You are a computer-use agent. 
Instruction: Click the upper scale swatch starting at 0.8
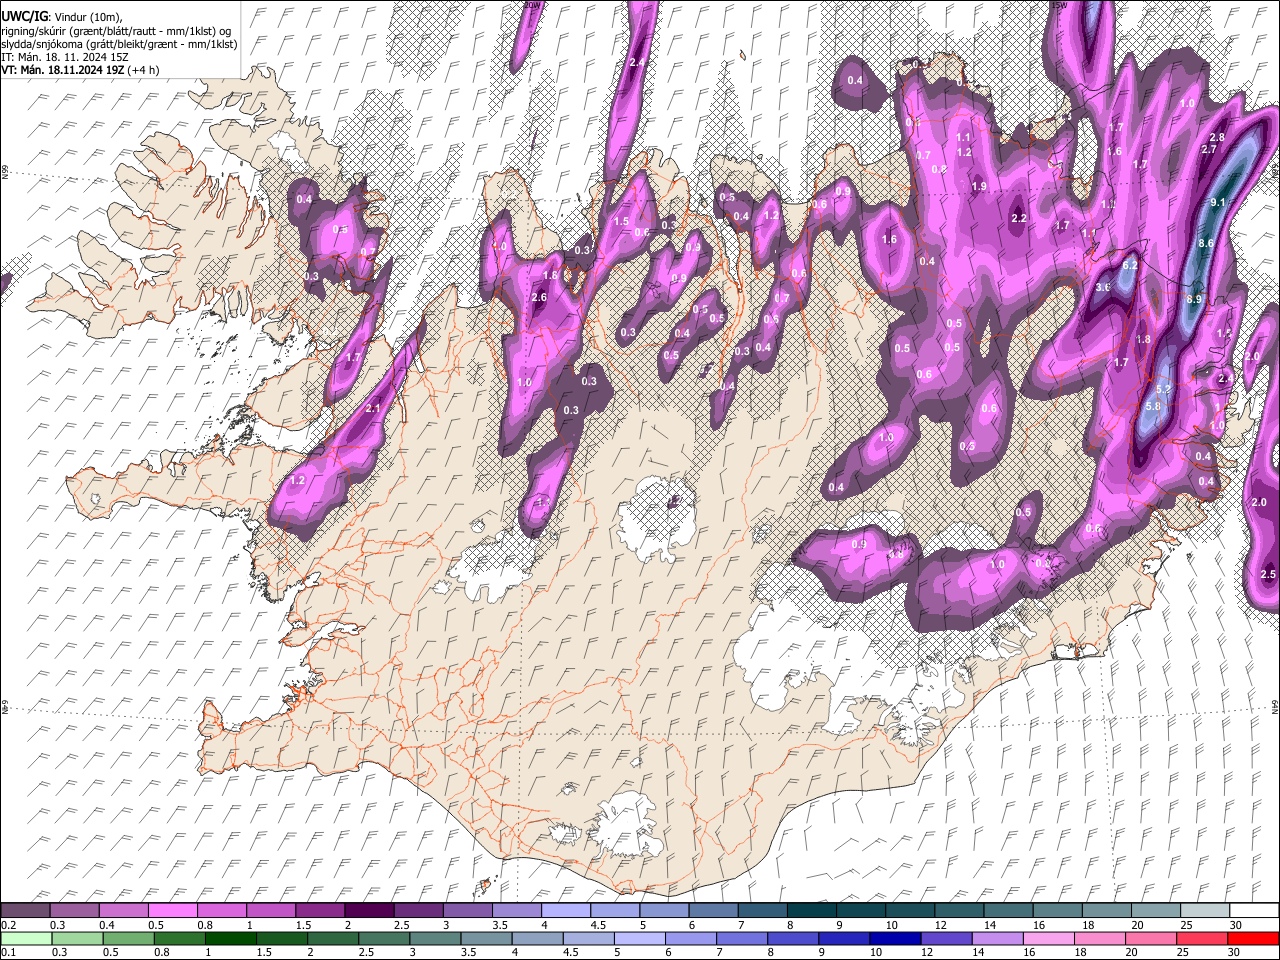pos(222,911)
